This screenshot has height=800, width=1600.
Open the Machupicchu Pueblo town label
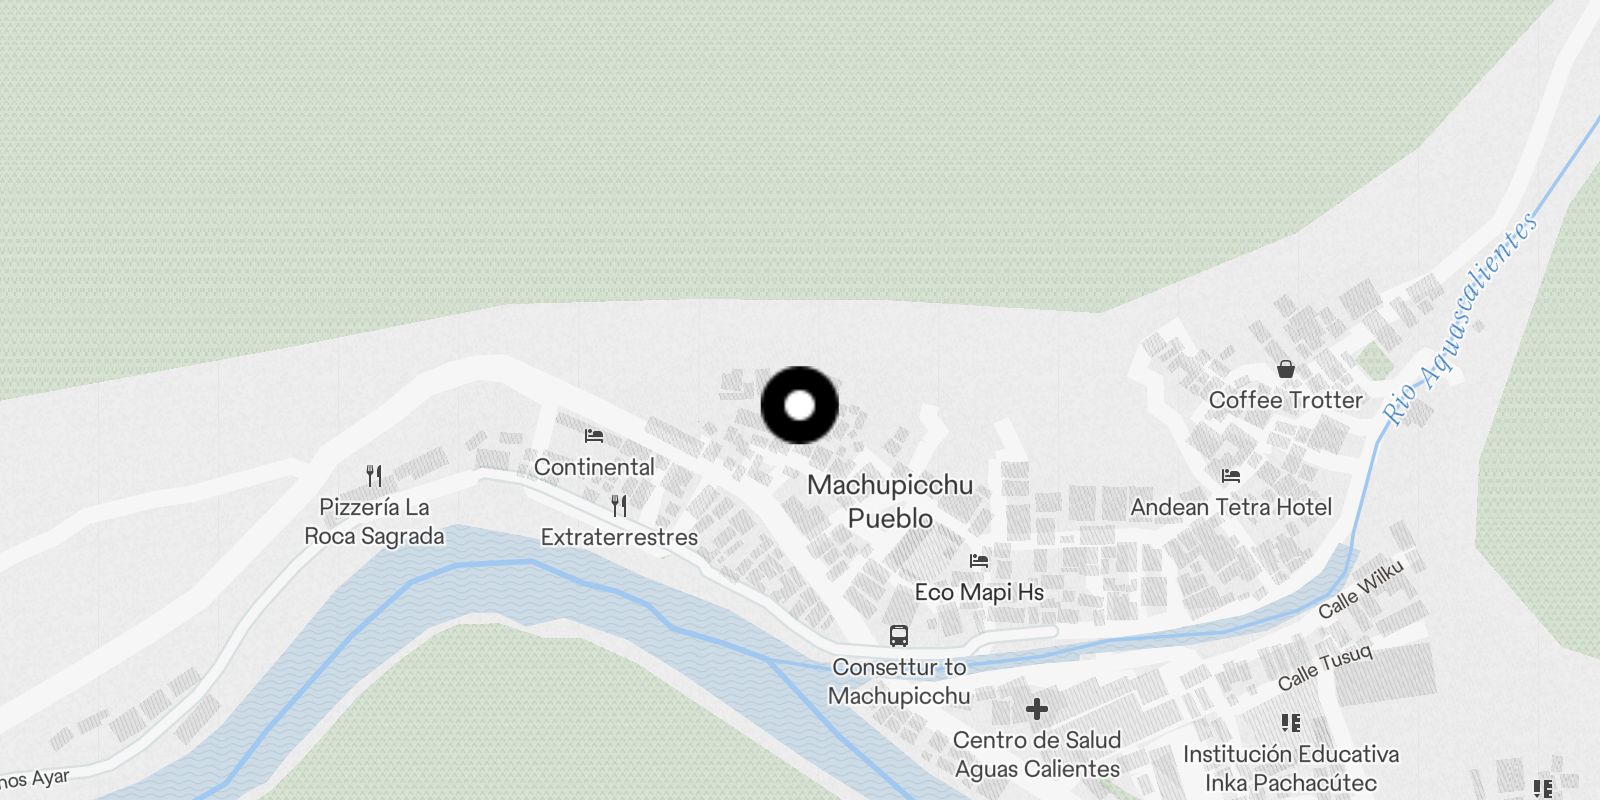(x=890, y=502)
